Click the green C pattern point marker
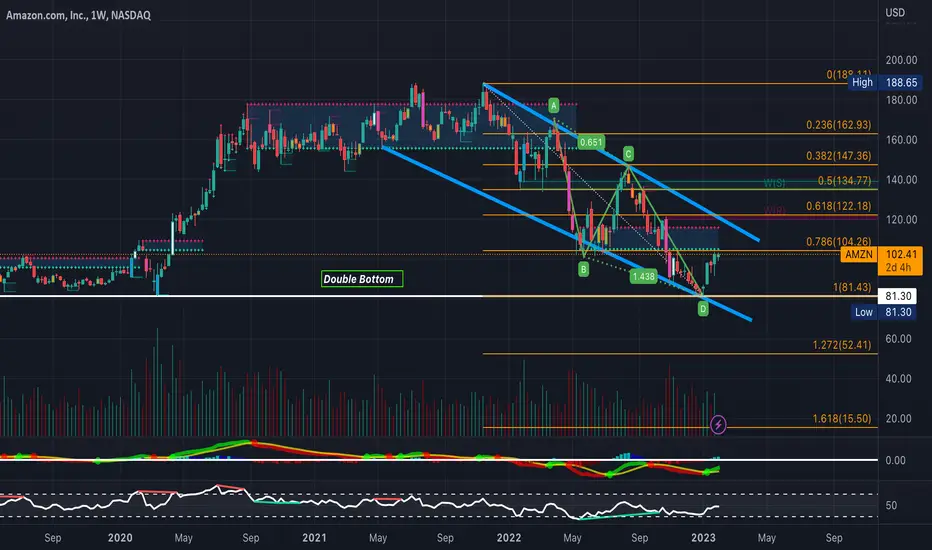Image resolution: width=932 pixels, height=550 pixels. click(x=628, y=155)
